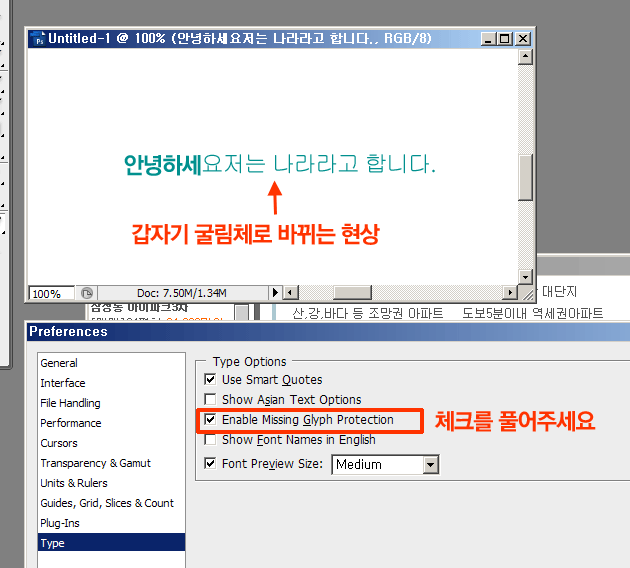Toggle the Font Preview Size checkbox
Screen dimensions: 630x568
210,464
